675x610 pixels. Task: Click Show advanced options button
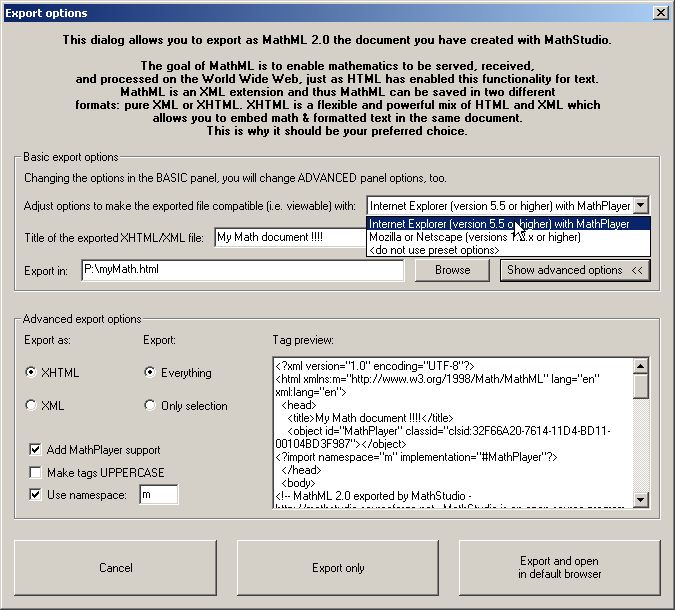(x=575, y=270)
